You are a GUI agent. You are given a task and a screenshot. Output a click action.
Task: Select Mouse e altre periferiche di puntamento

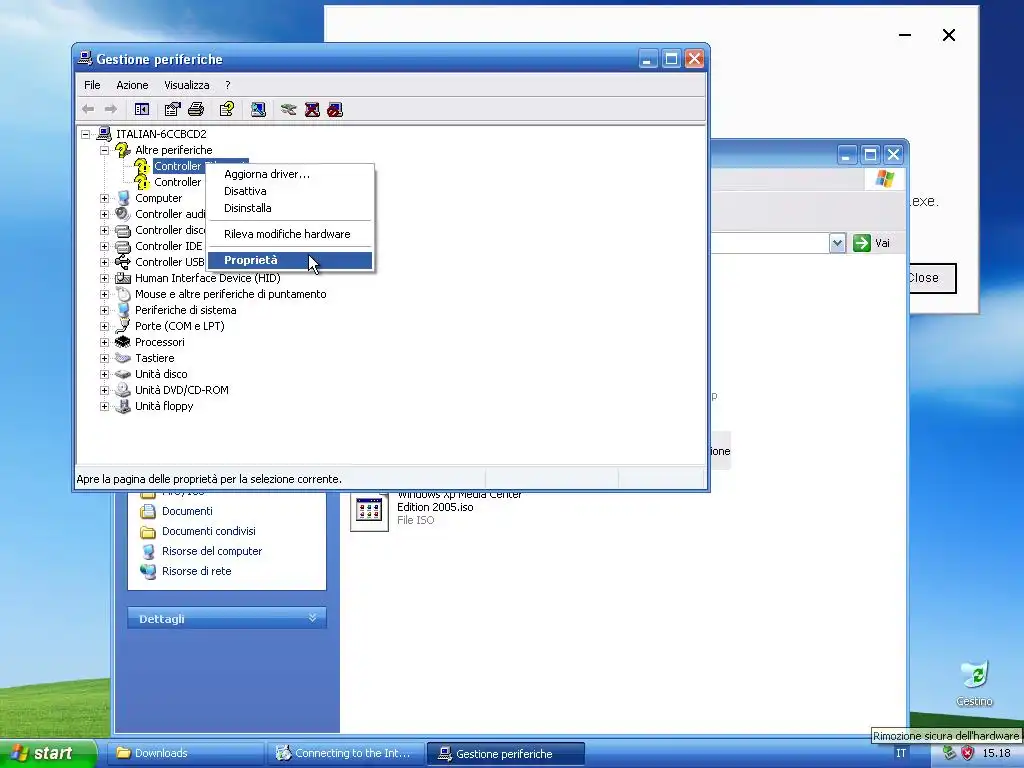coord(231,295)
